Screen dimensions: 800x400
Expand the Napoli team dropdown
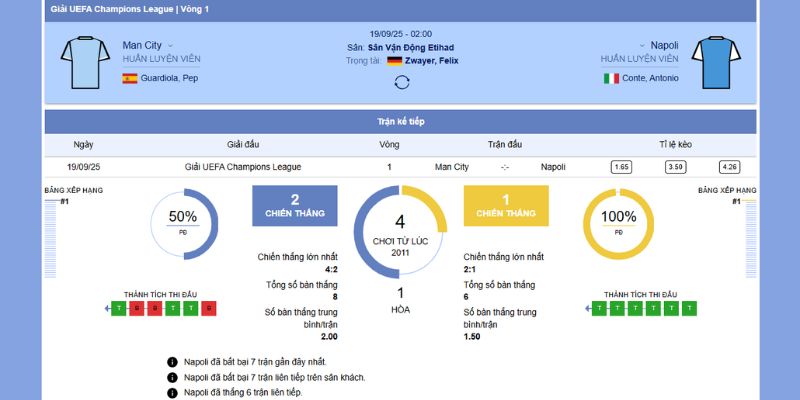pyautogui.click(x=641, y=45)
